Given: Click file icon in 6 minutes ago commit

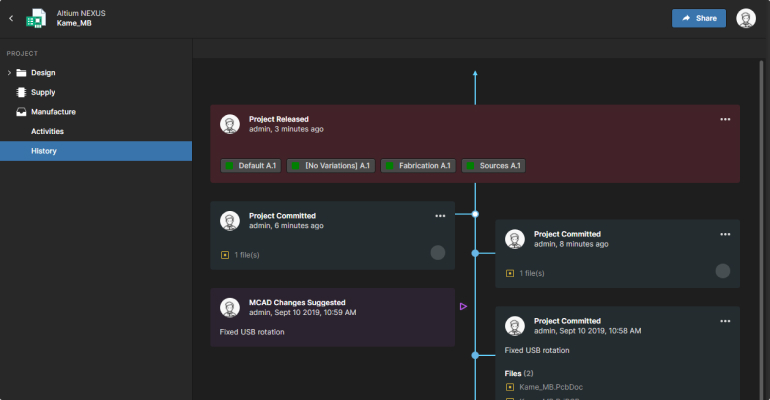Looking at the screenshot, I should point(225,255).
